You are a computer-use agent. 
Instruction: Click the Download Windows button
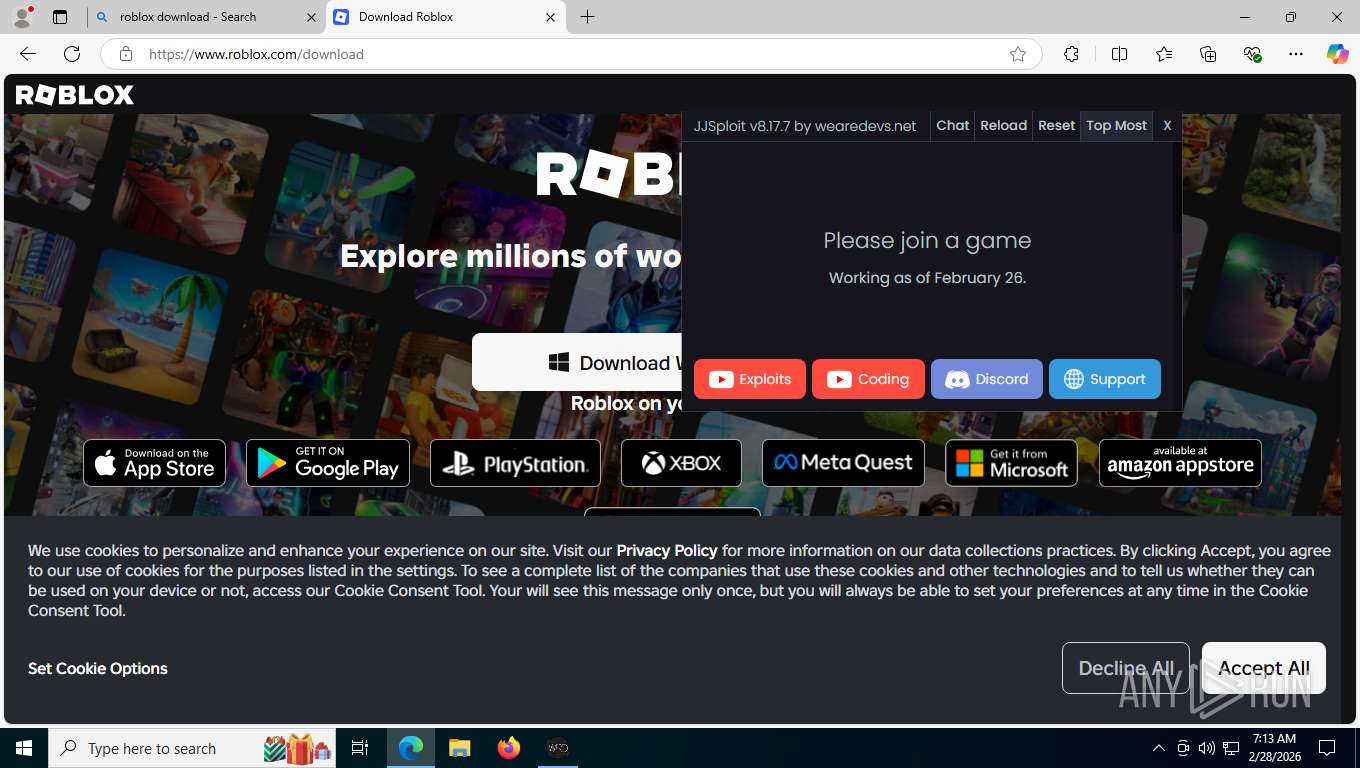point(577,362)
